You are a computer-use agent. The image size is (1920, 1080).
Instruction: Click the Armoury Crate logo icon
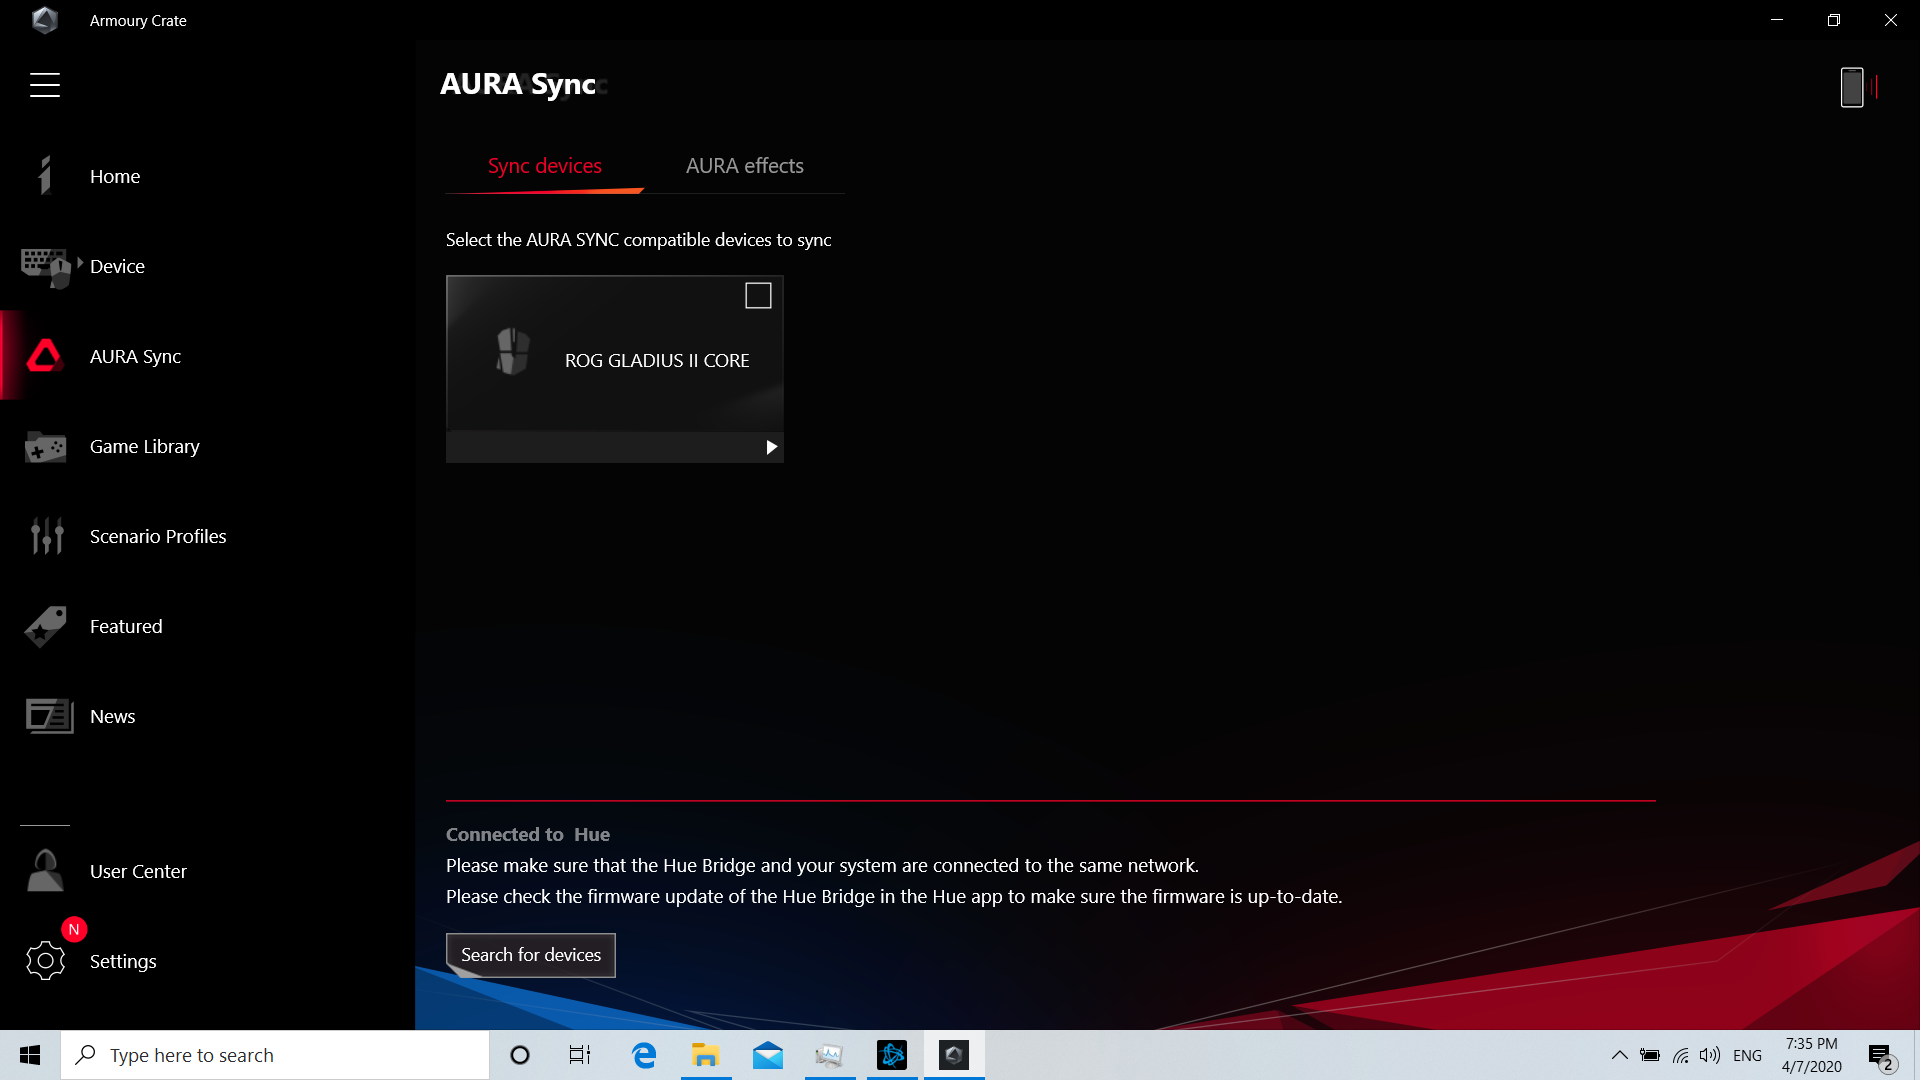45,20
